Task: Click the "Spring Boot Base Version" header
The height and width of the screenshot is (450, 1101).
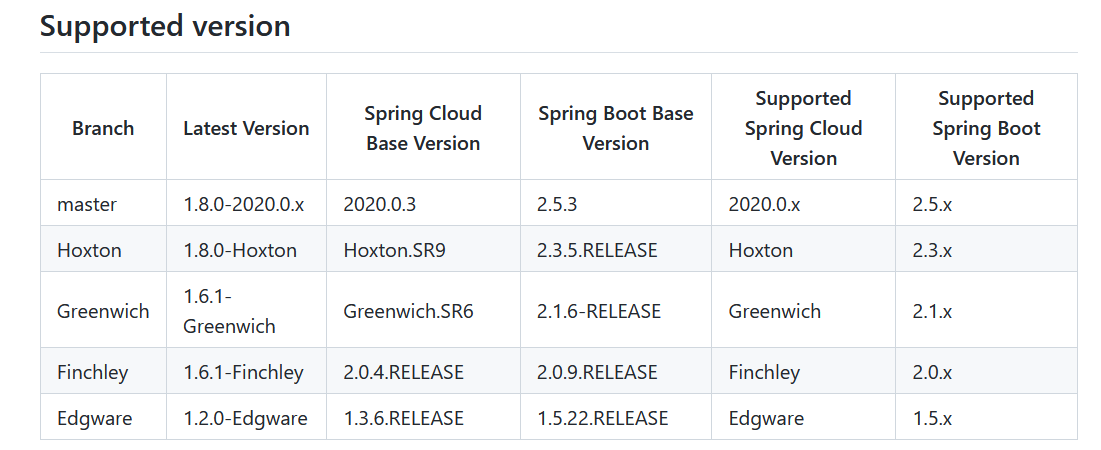Action: coord(615,128)
